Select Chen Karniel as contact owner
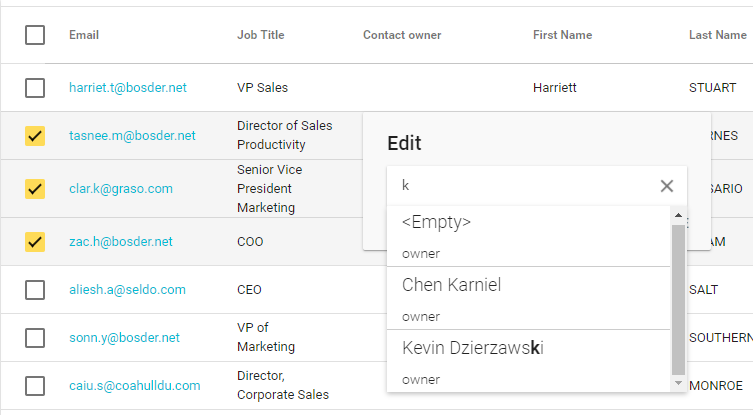Image resolution: width=753 pixels, height=415 pixels. [529, 298]
